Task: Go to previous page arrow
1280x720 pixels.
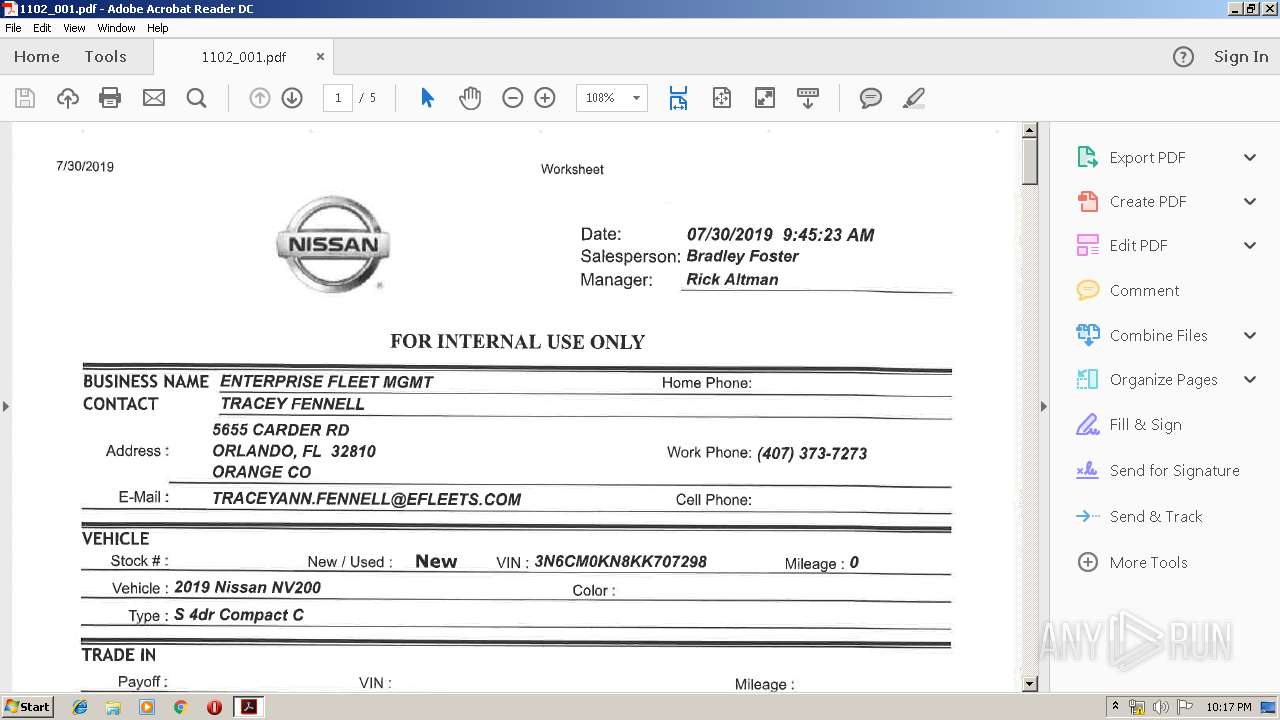Action: [x=260, y=98]
